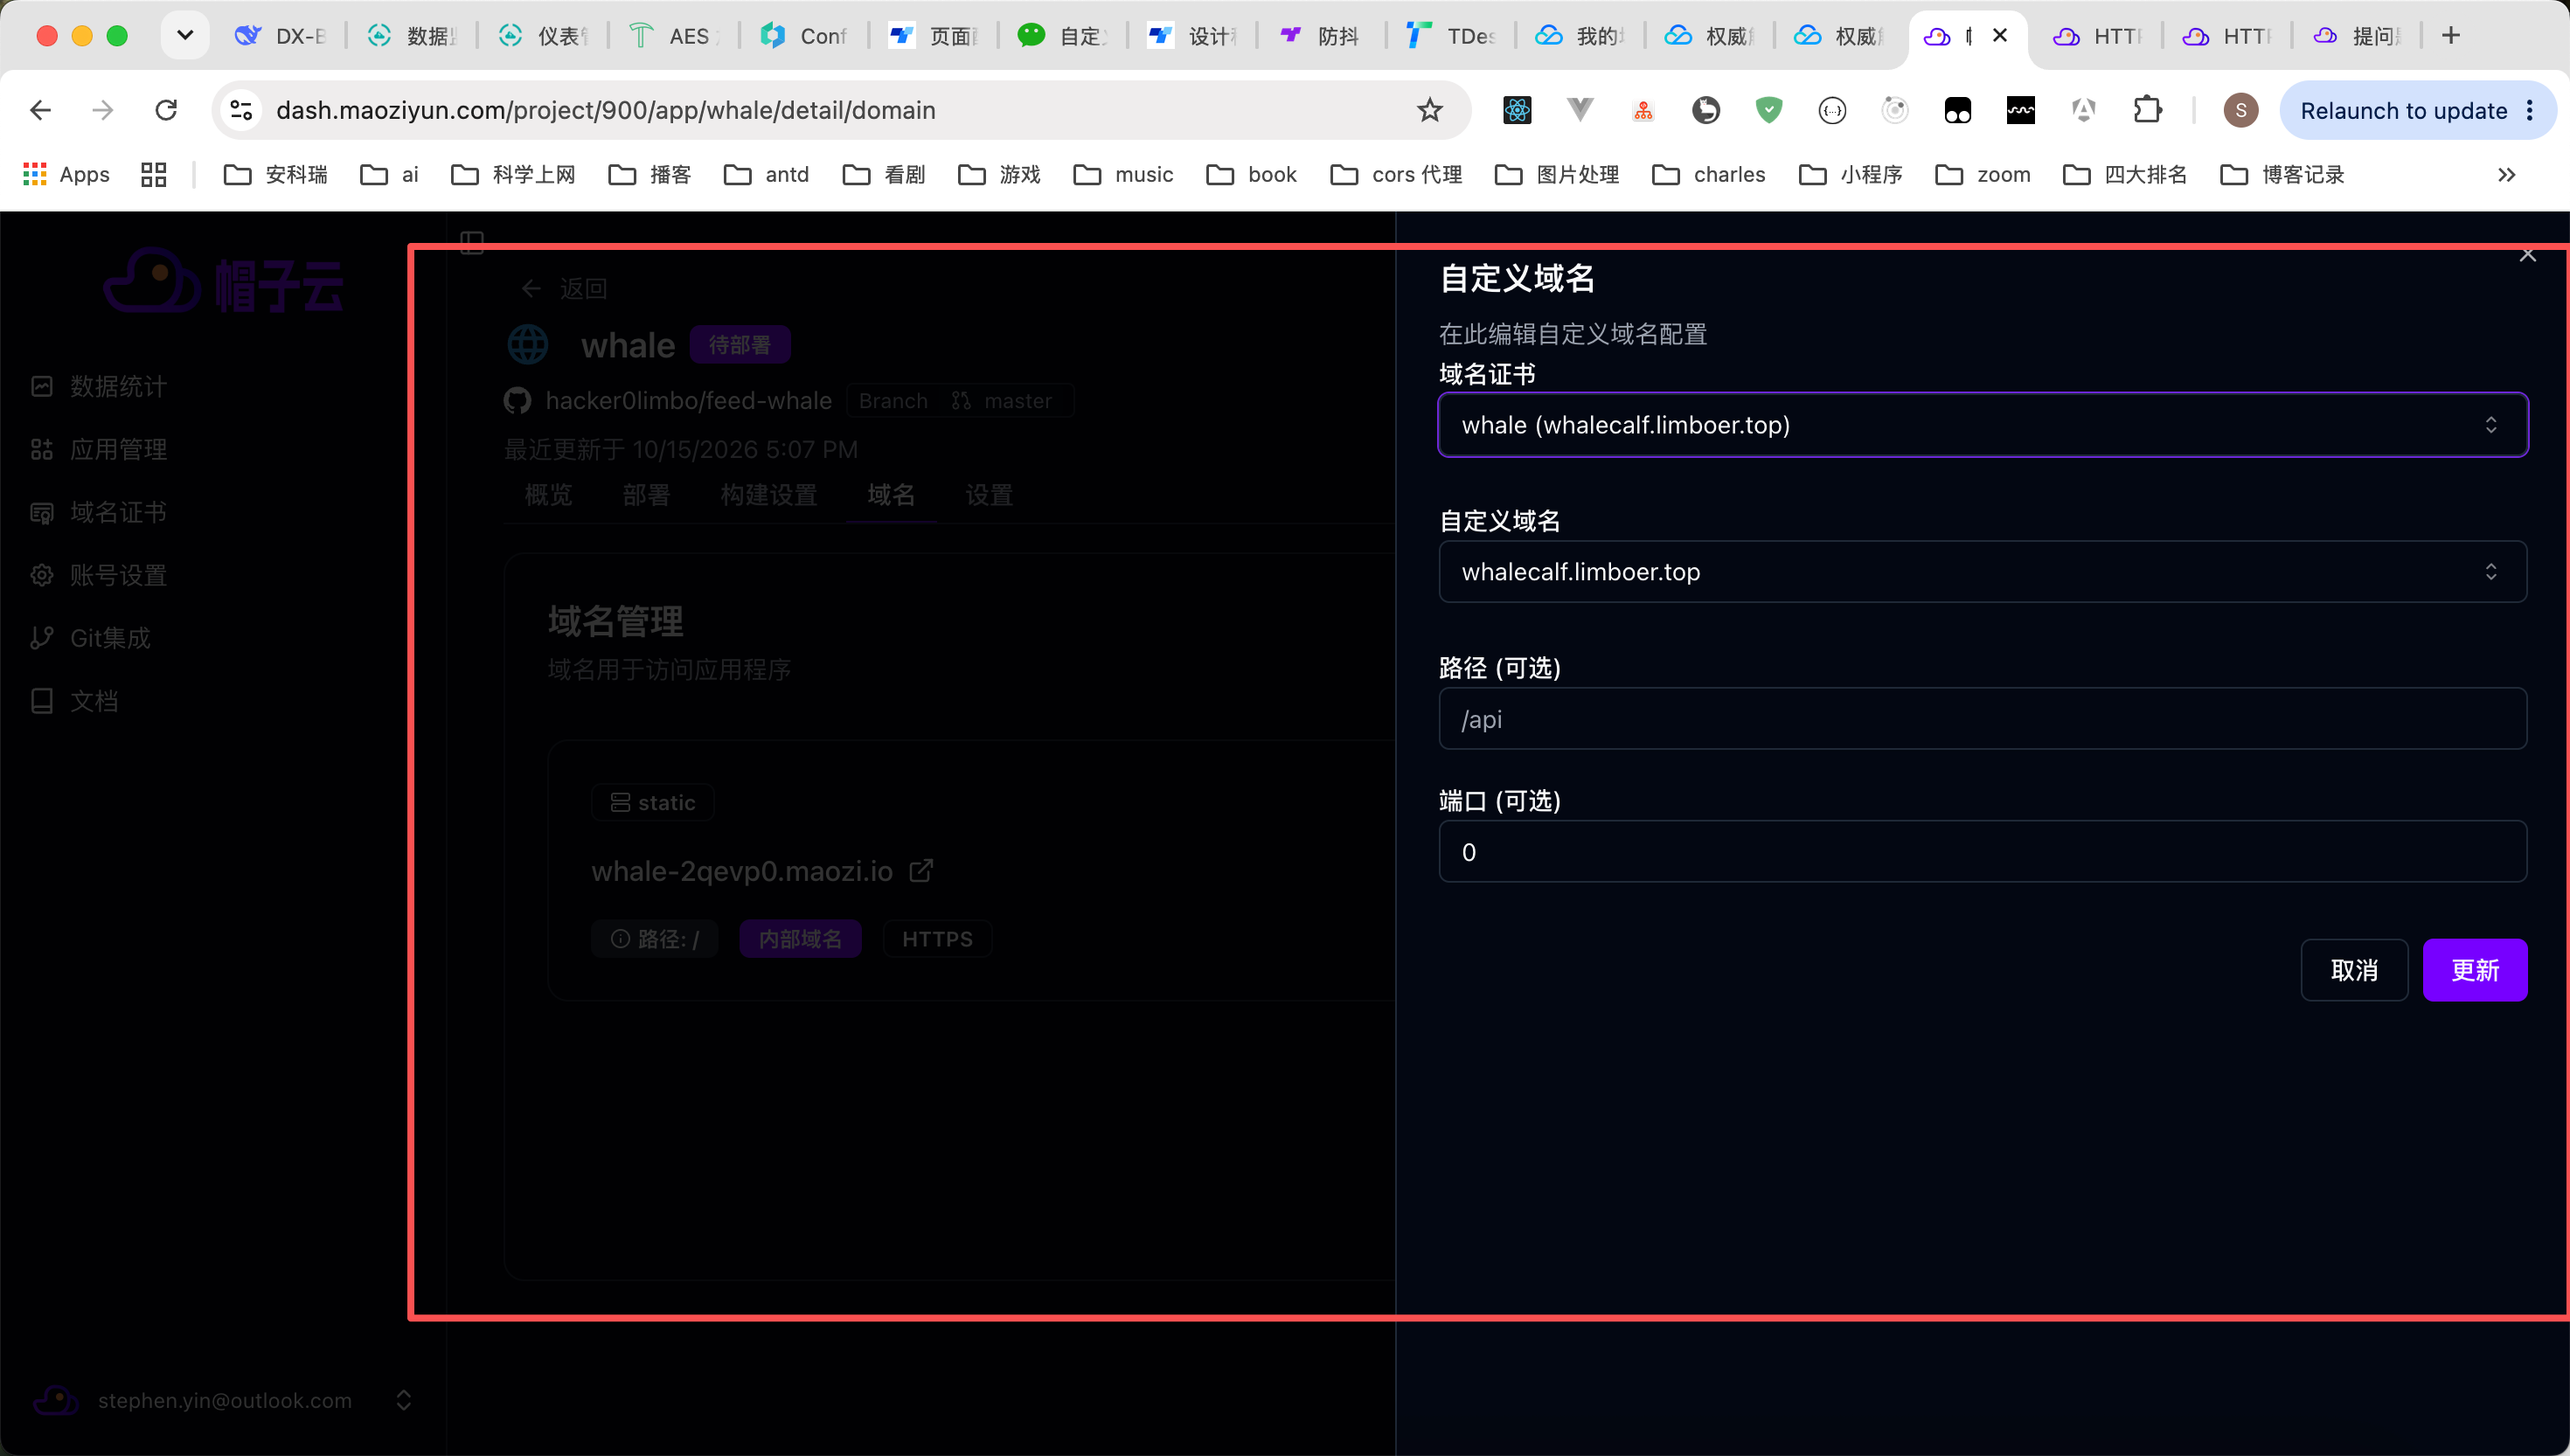
Task: Open 文档 in the sidebar
Action: pos(76,701)
